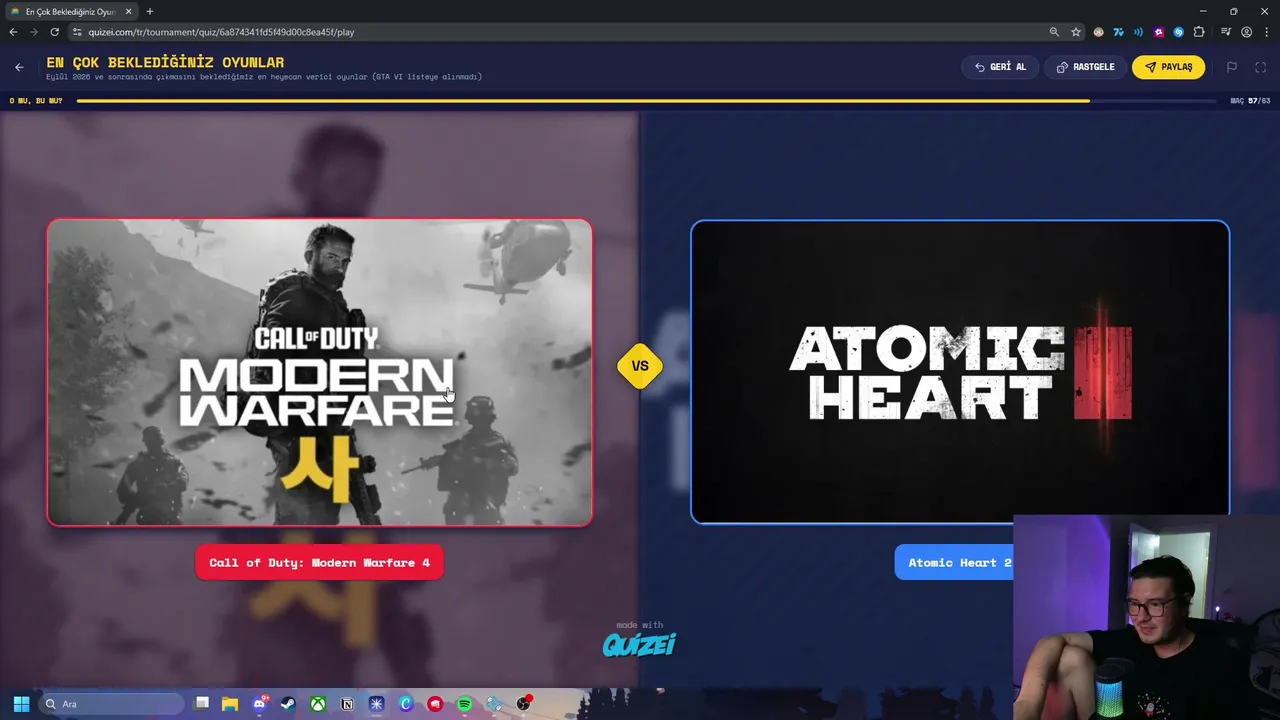The image size is (1280, 720).
Task: Select the En Çok Beklediğiniz Oyunlar tab
Action: pyautogui.click(x=70, y=12)
